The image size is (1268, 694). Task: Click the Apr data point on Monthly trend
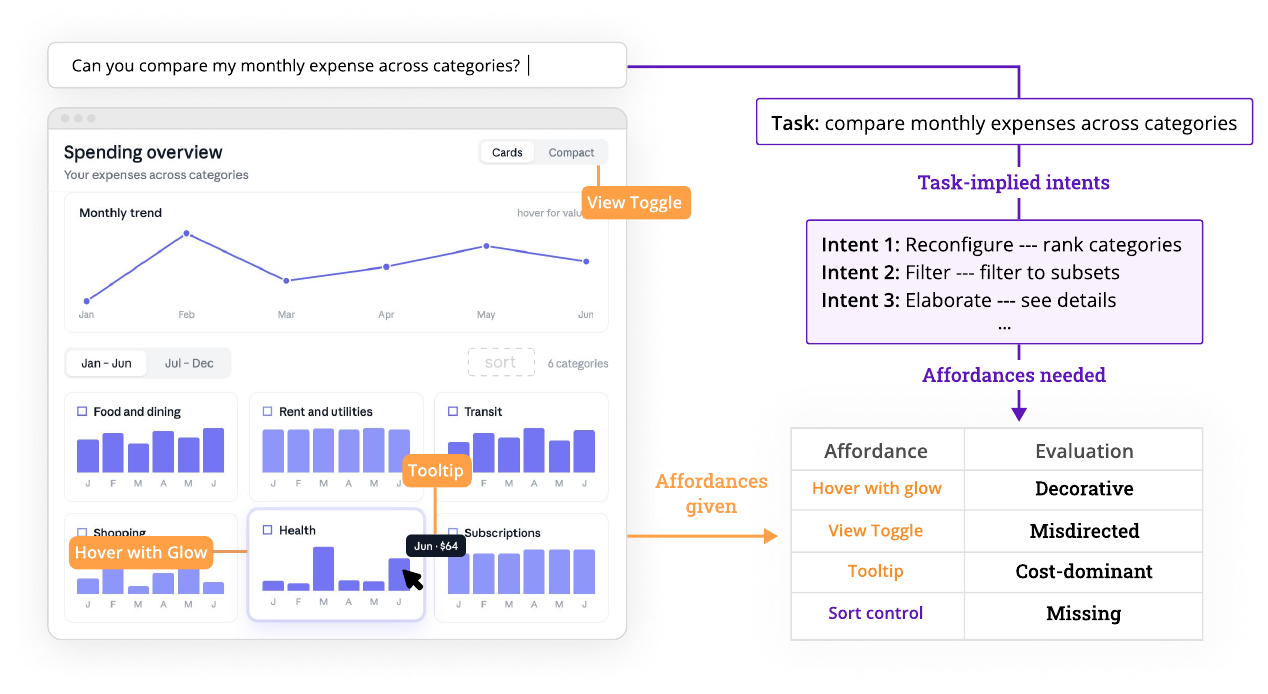386,267
